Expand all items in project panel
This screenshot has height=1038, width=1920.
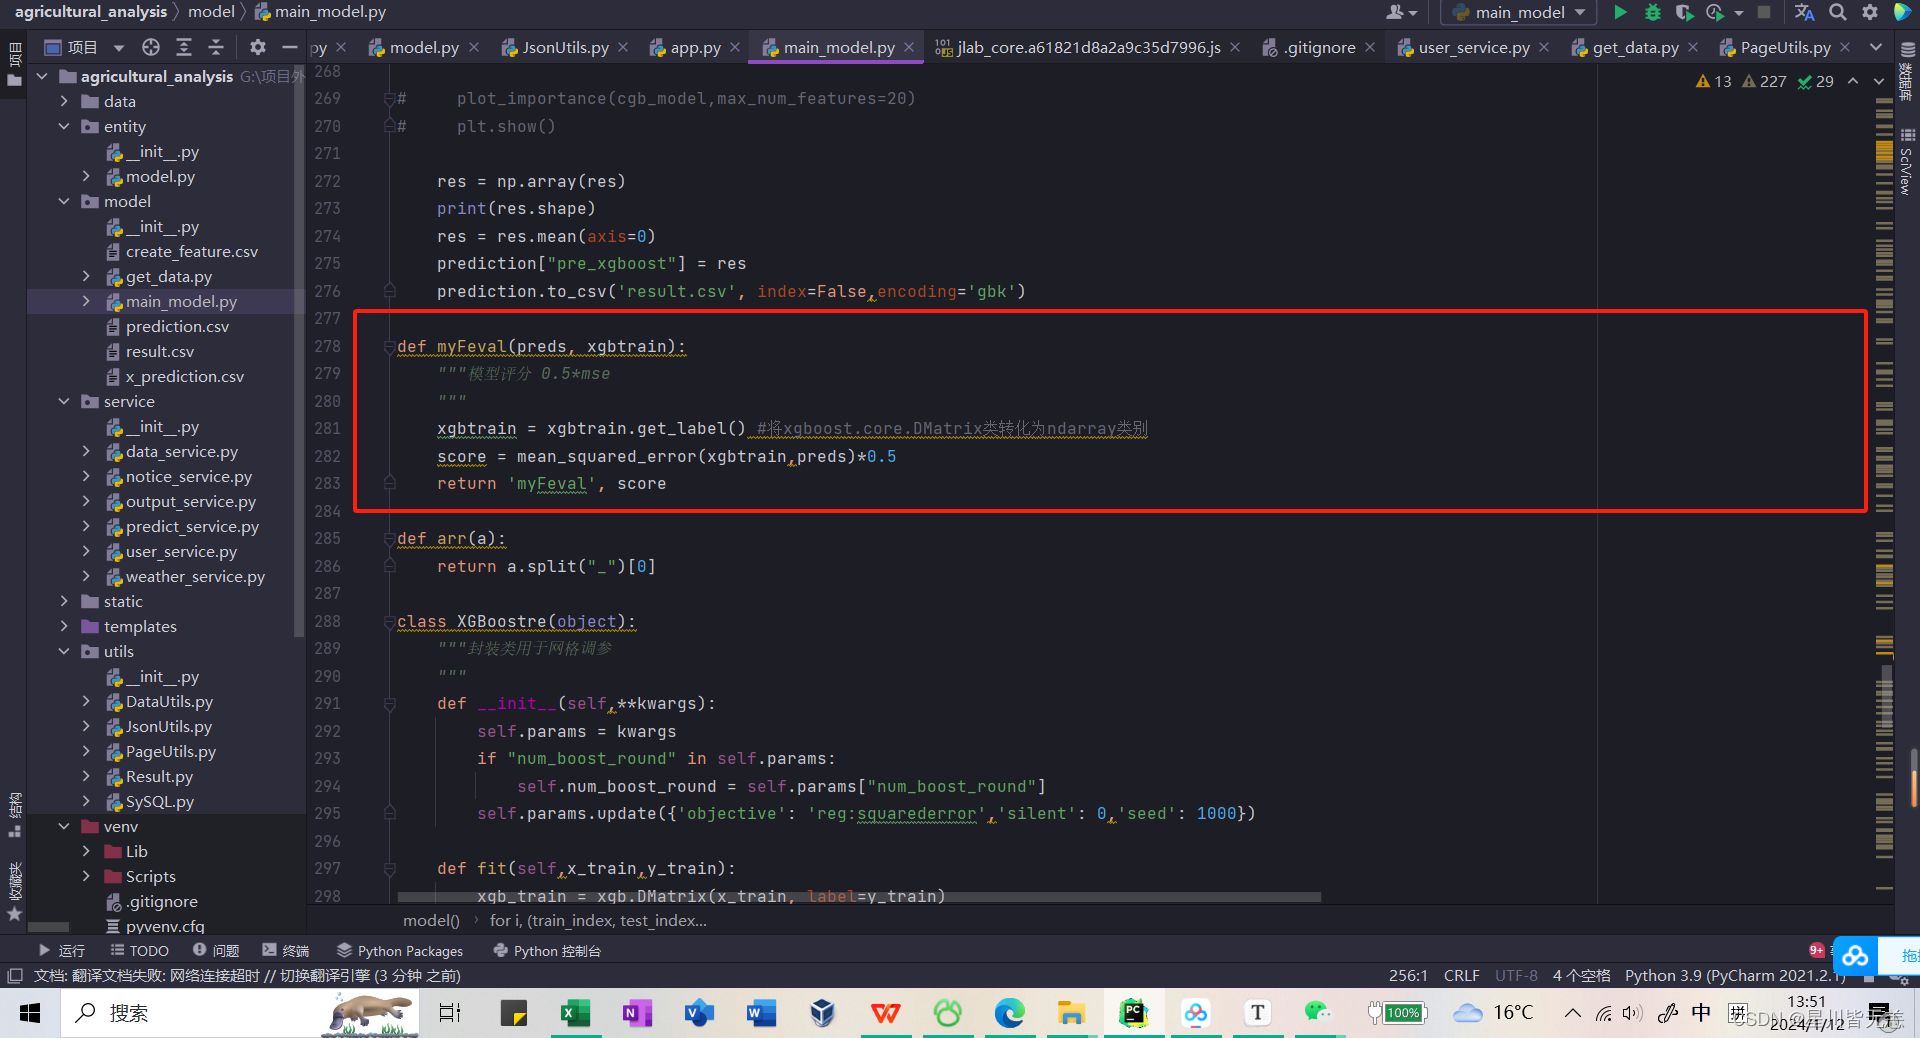[184, 47]
